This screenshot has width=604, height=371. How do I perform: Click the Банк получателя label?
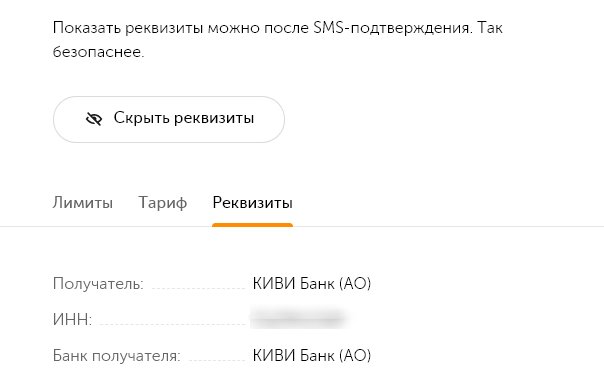point(116,355)
